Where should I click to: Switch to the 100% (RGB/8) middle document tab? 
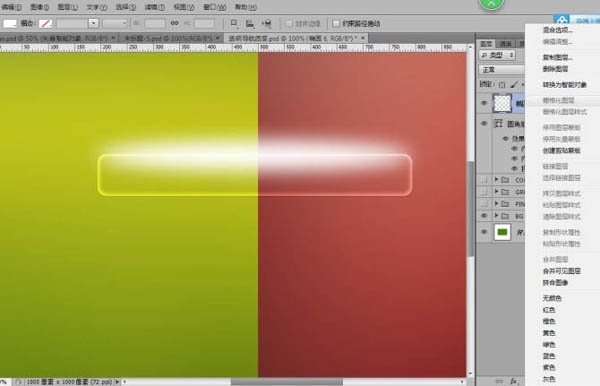(168, 38)
